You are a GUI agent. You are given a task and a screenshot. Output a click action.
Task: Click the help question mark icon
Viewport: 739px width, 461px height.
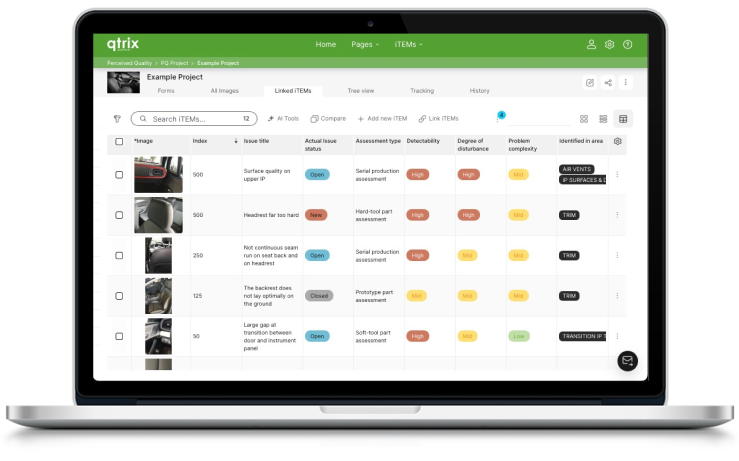[627, 45]
